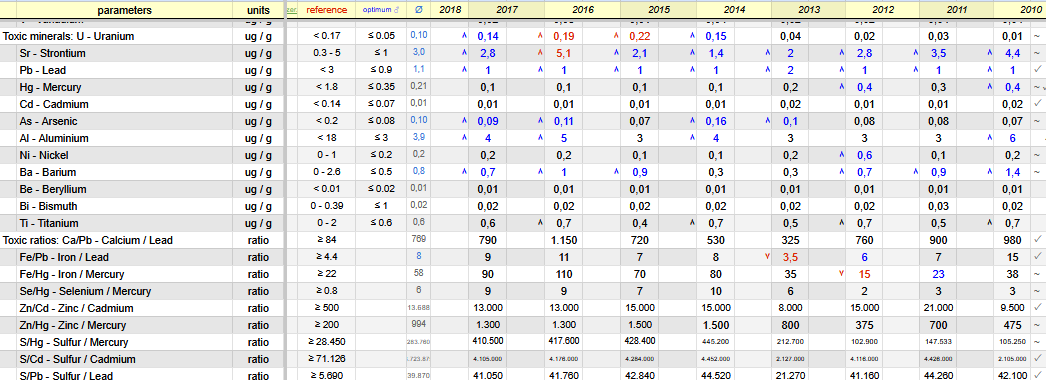
Task: Select the 'Ti - Titanium' row label
Action: tap(49, 223)
